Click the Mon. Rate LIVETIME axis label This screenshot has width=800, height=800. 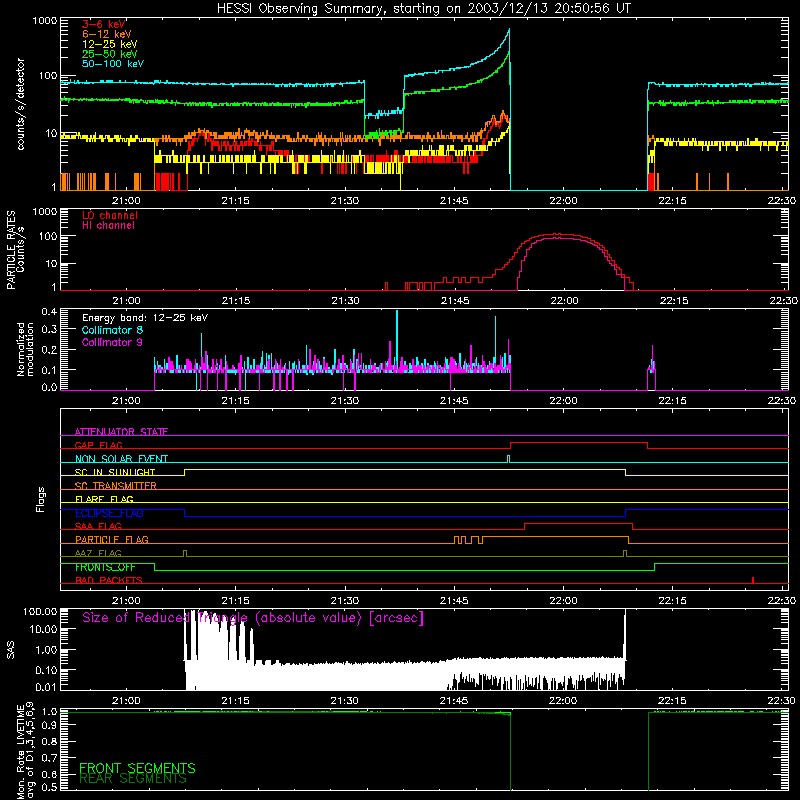[26, 751]
